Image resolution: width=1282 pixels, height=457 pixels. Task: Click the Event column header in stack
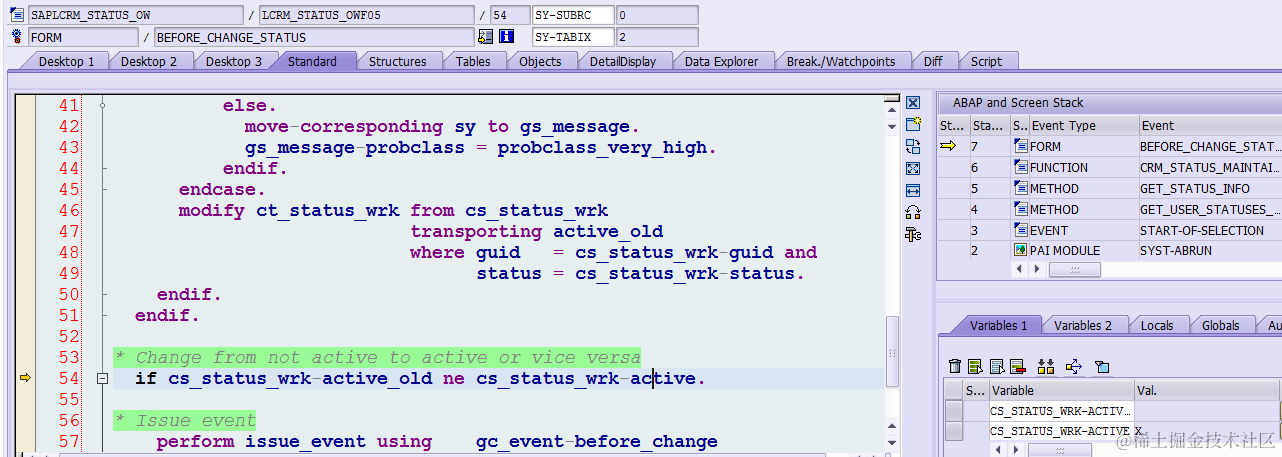point(1210,126)
